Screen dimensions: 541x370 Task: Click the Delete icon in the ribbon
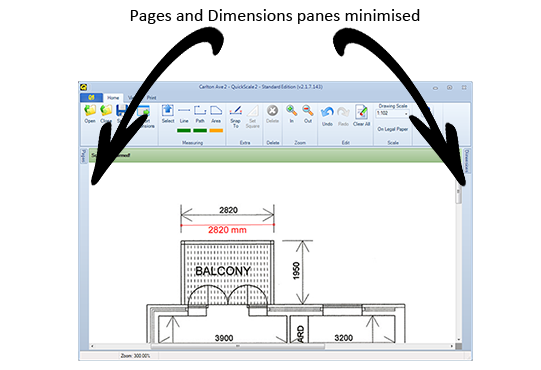273,114
